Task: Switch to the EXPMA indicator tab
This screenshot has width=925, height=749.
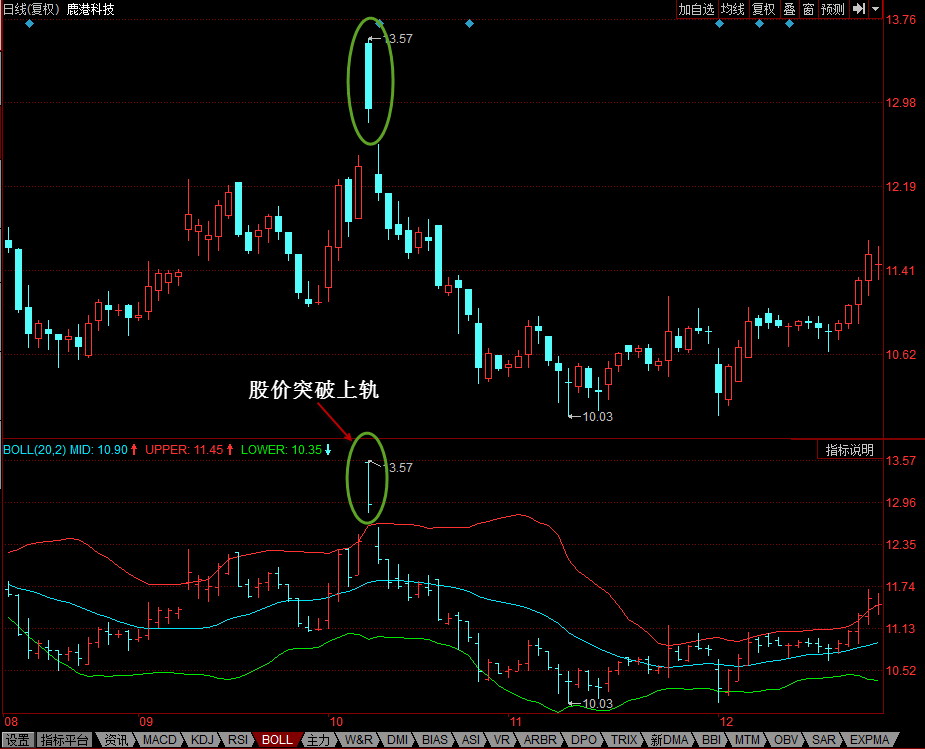Action: (x=870, y=740)
